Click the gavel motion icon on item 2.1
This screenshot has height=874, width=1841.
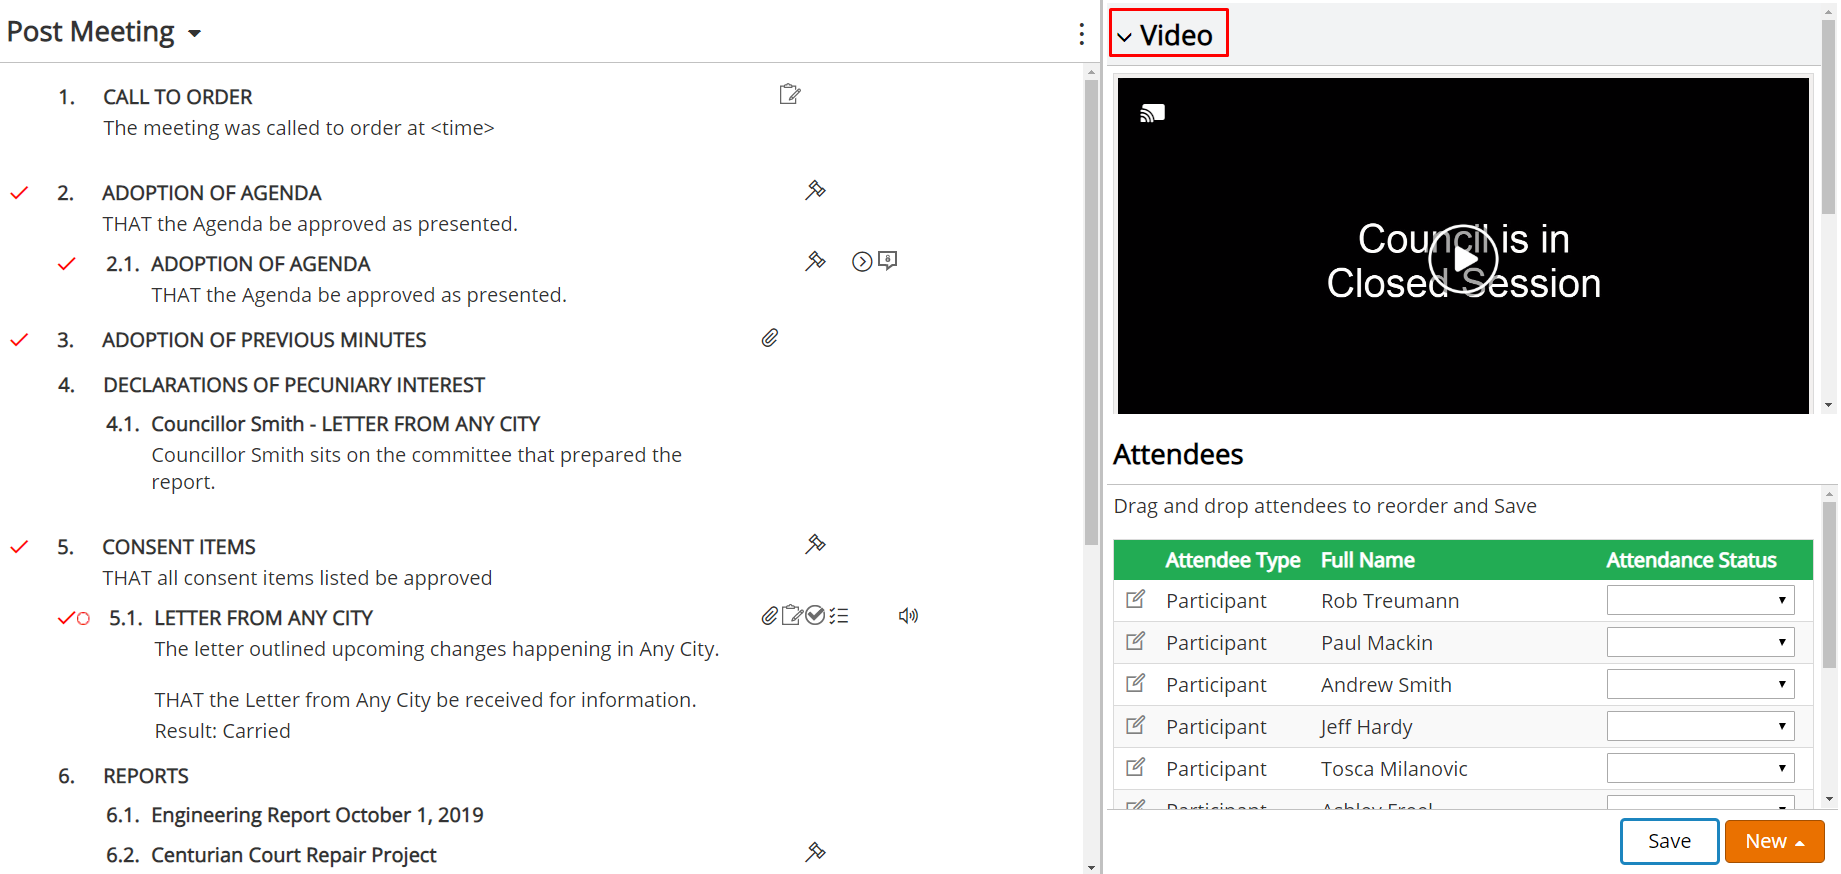point(815,261)
